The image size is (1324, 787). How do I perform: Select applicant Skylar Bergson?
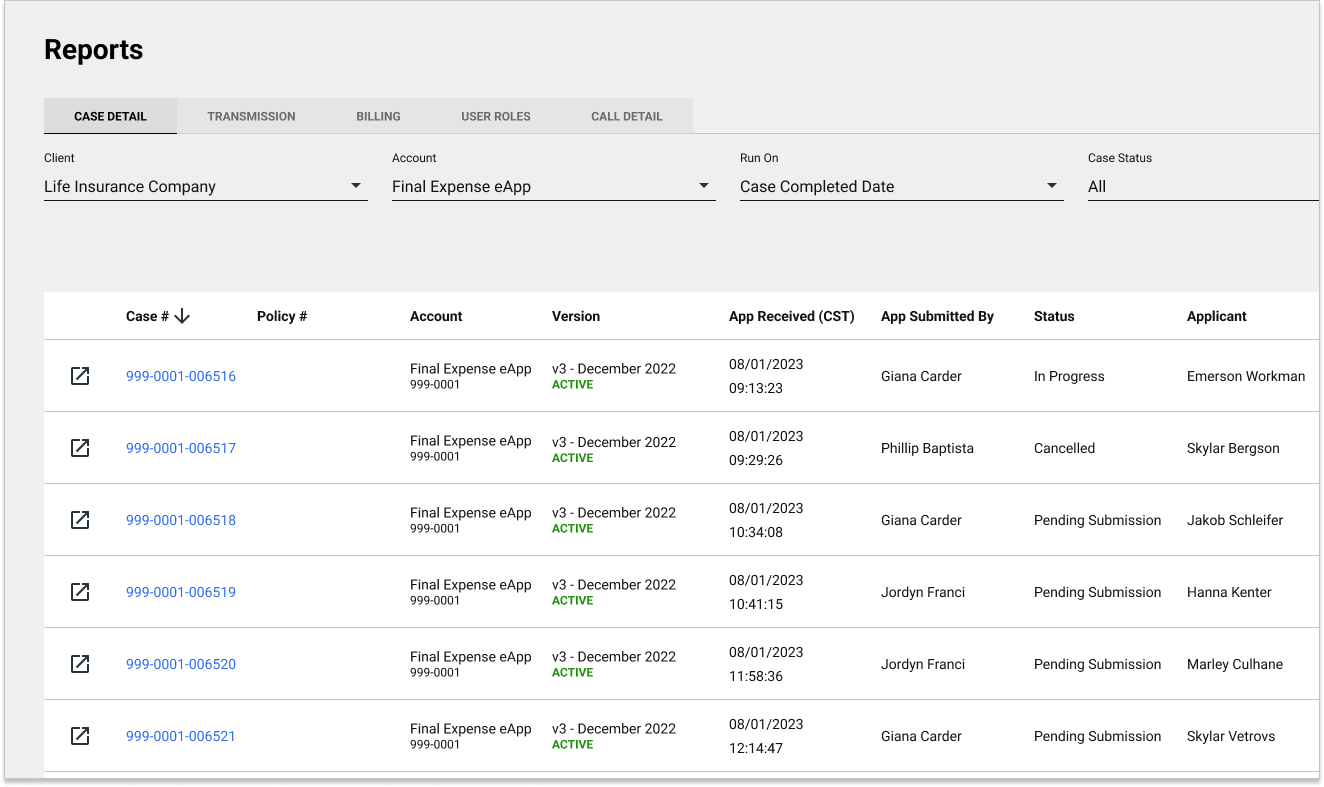point(1233,448)
